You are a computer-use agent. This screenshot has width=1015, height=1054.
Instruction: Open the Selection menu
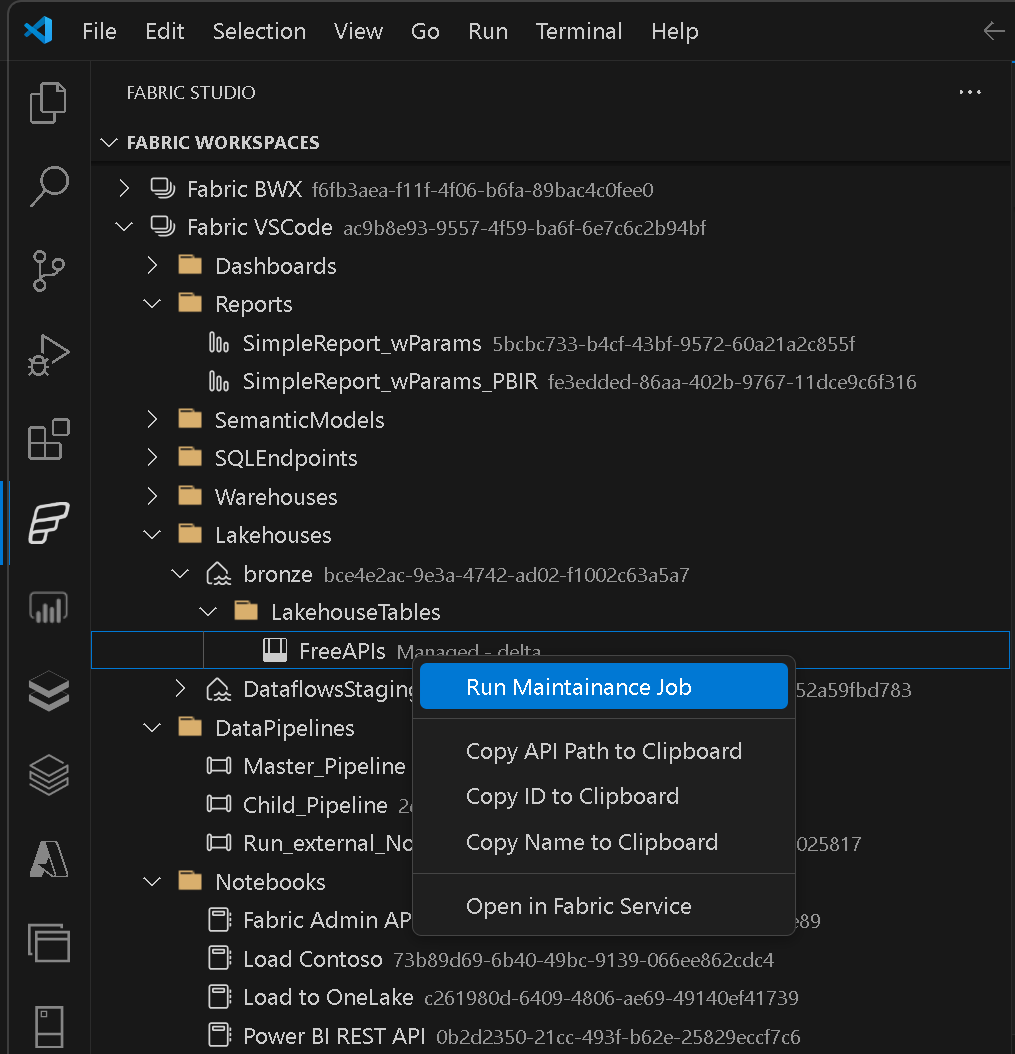tap(259, 31)
